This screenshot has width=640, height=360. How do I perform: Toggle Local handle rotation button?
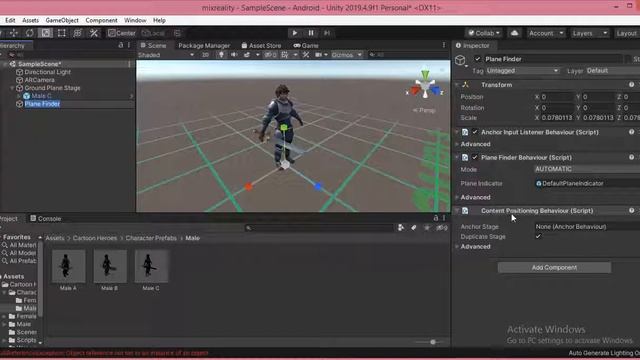(x=153, y=33)
